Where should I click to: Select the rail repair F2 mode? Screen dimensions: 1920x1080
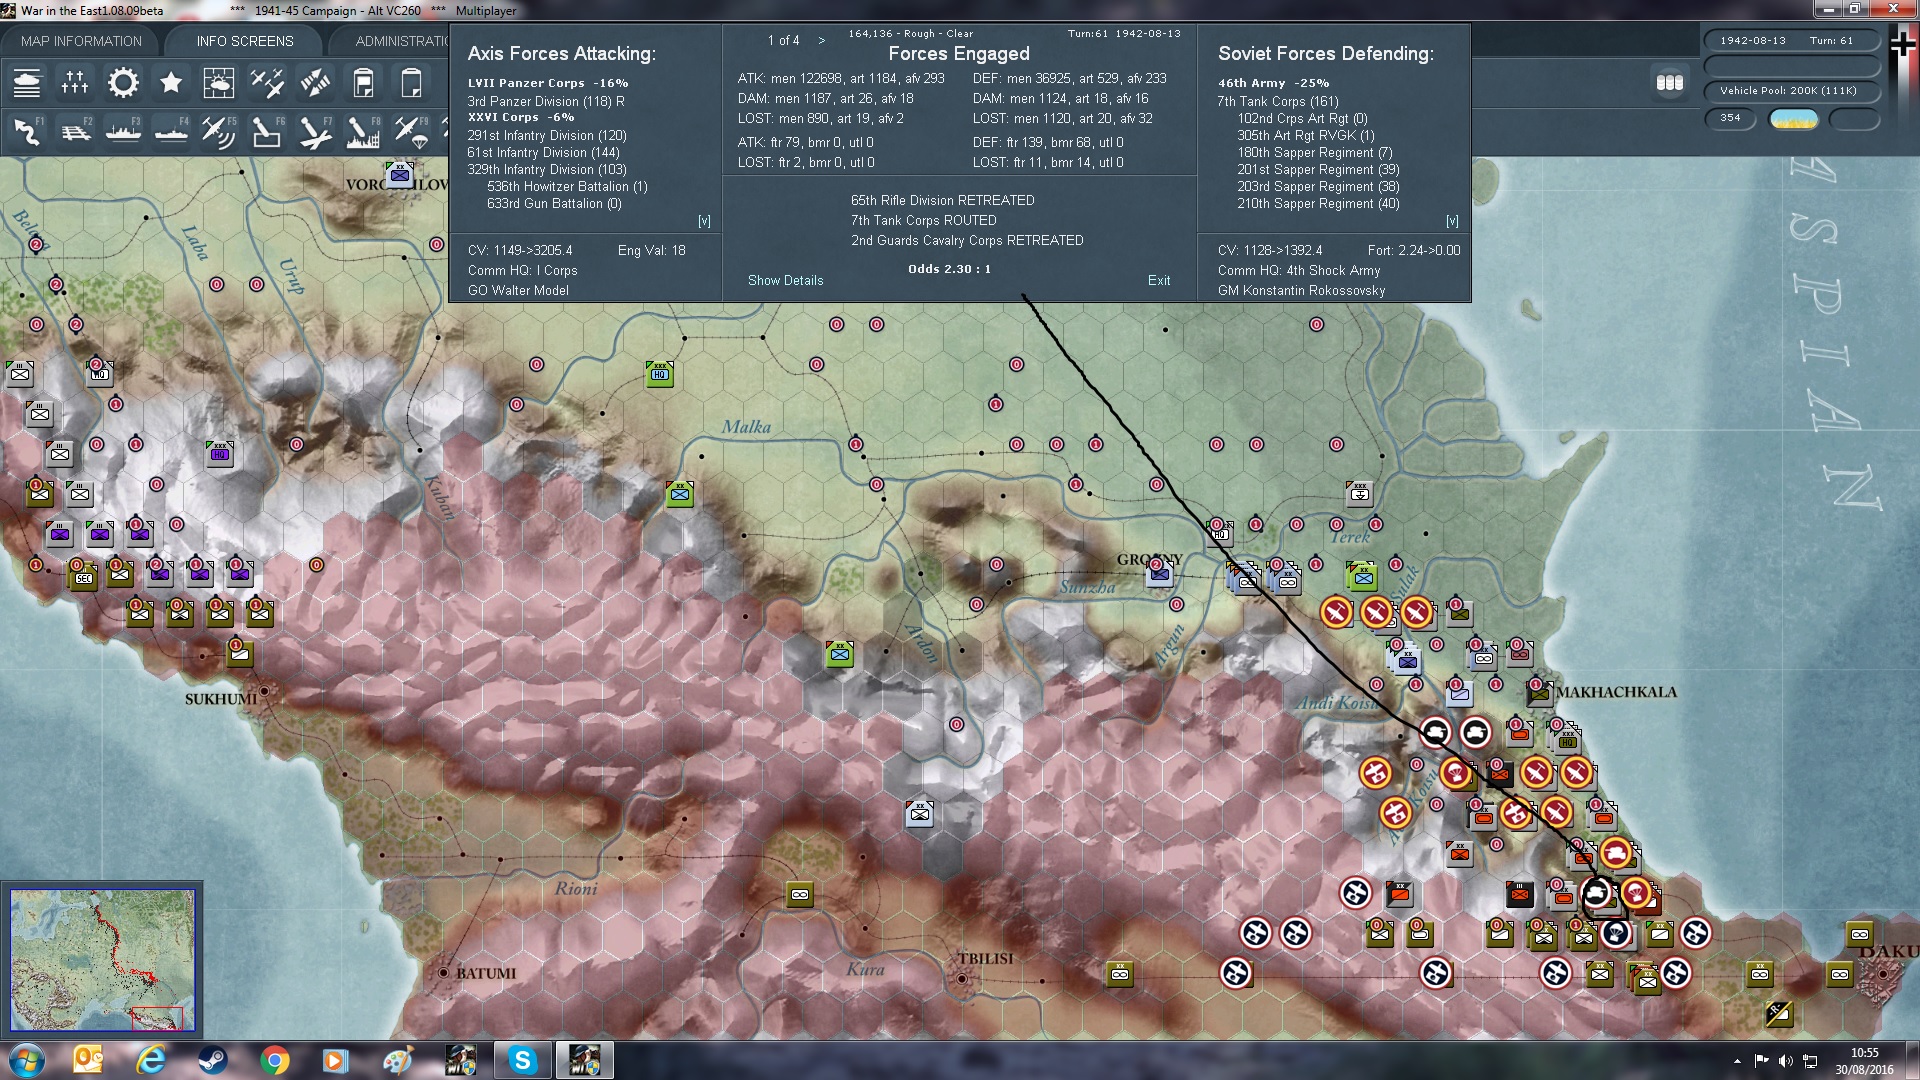click(x=75, y=131)
